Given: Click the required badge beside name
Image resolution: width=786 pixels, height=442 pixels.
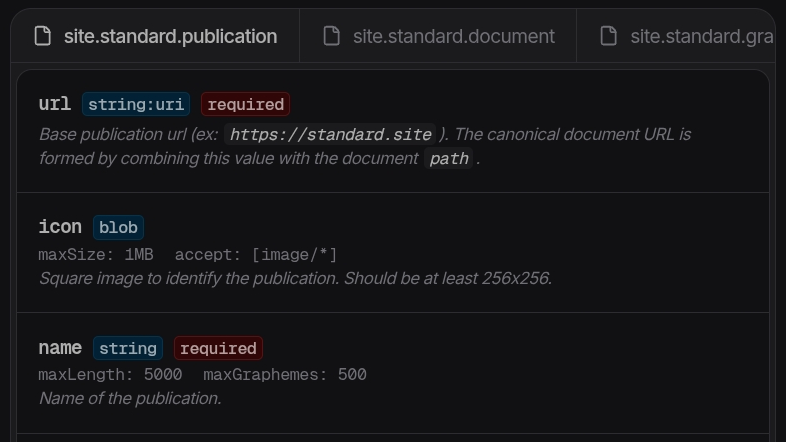Looking at the screenshot, I should [218, 348].
